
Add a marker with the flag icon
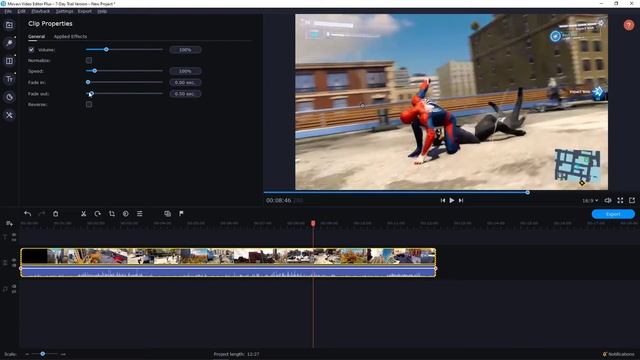[x=181, y=213]
